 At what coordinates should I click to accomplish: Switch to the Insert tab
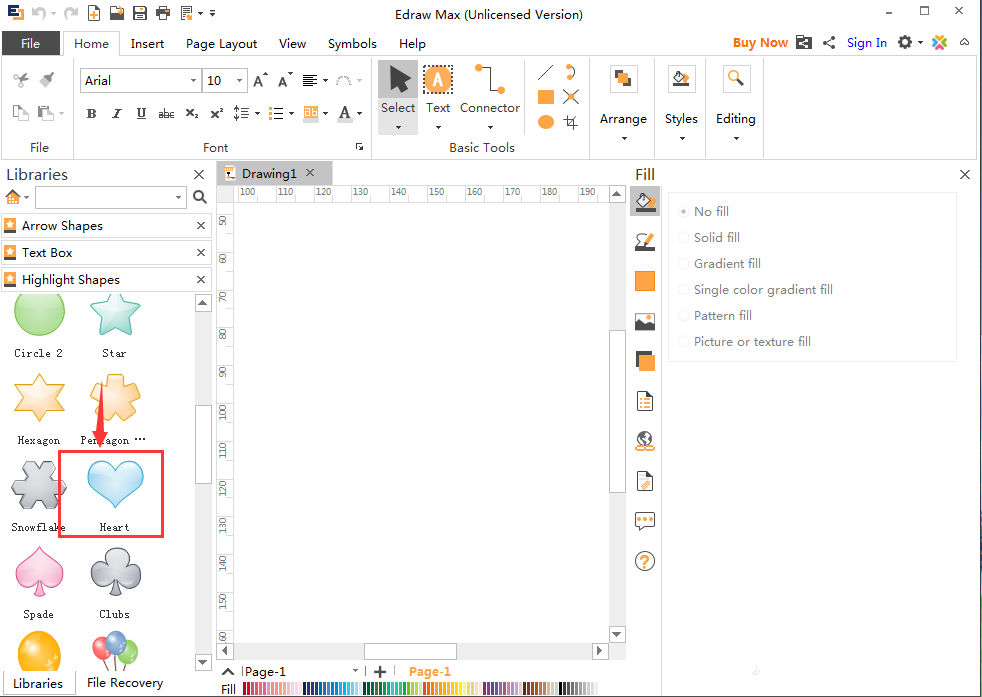[147, 43]
